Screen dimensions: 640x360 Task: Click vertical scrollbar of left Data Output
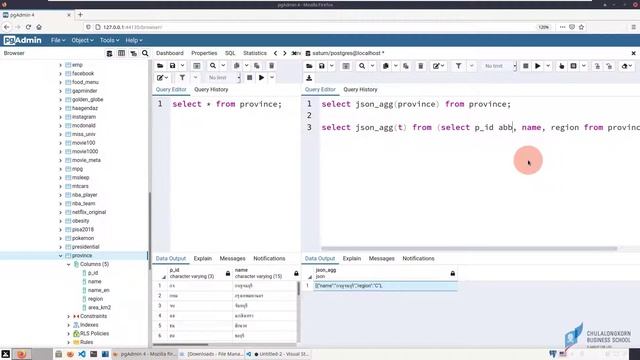pos(298,289)
